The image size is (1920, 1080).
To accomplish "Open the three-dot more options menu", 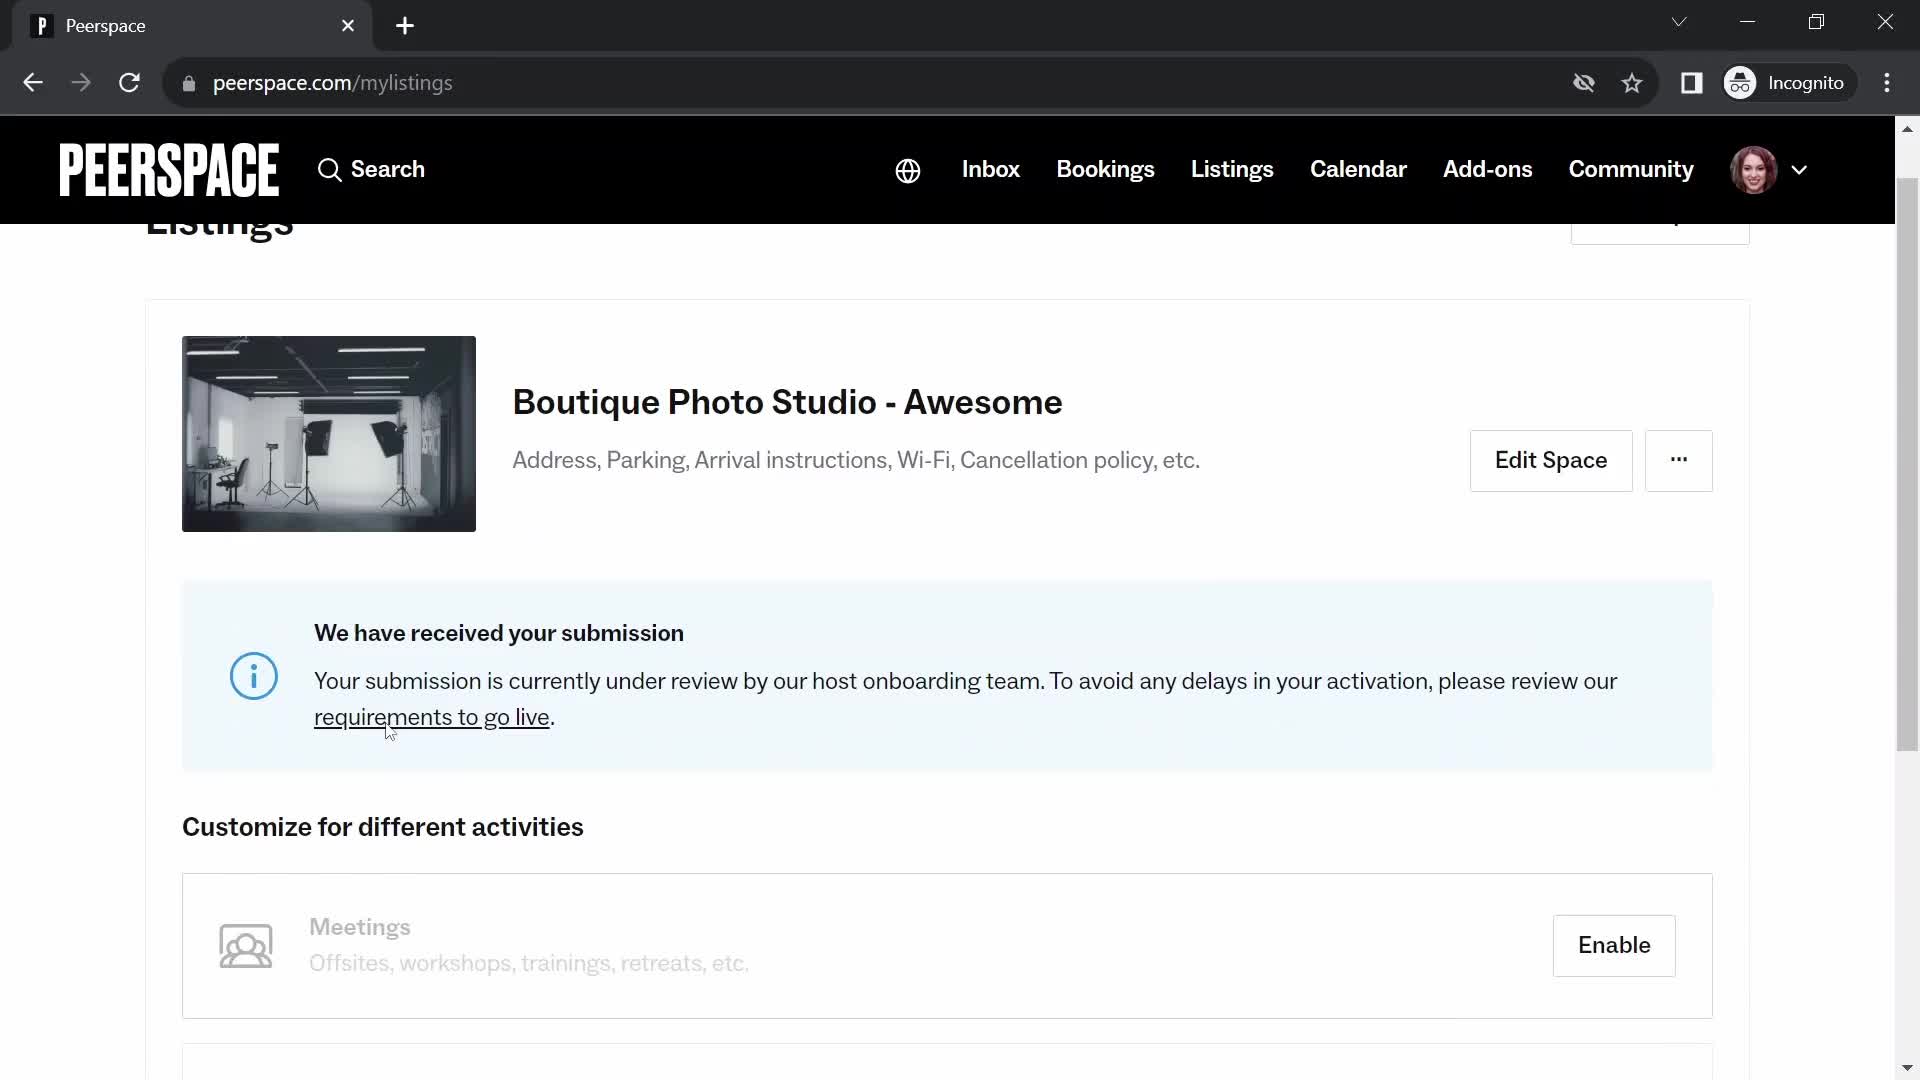I will (1679, 459).
